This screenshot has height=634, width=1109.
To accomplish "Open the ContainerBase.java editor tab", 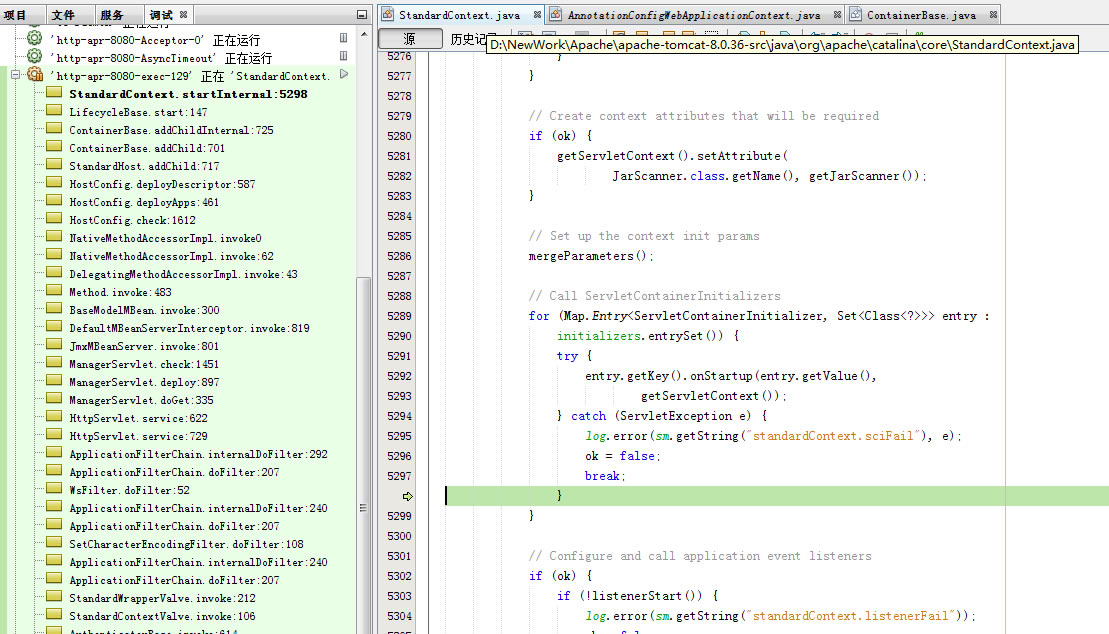I will click(x=922, y=15).
